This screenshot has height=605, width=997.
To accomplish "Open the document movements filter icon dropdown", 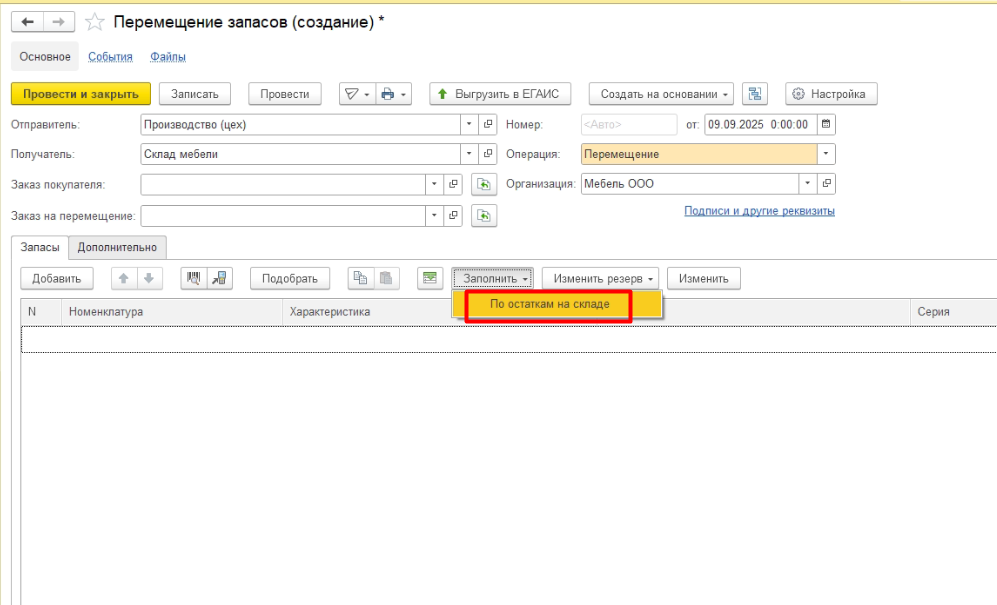I will tap(357, 94).
